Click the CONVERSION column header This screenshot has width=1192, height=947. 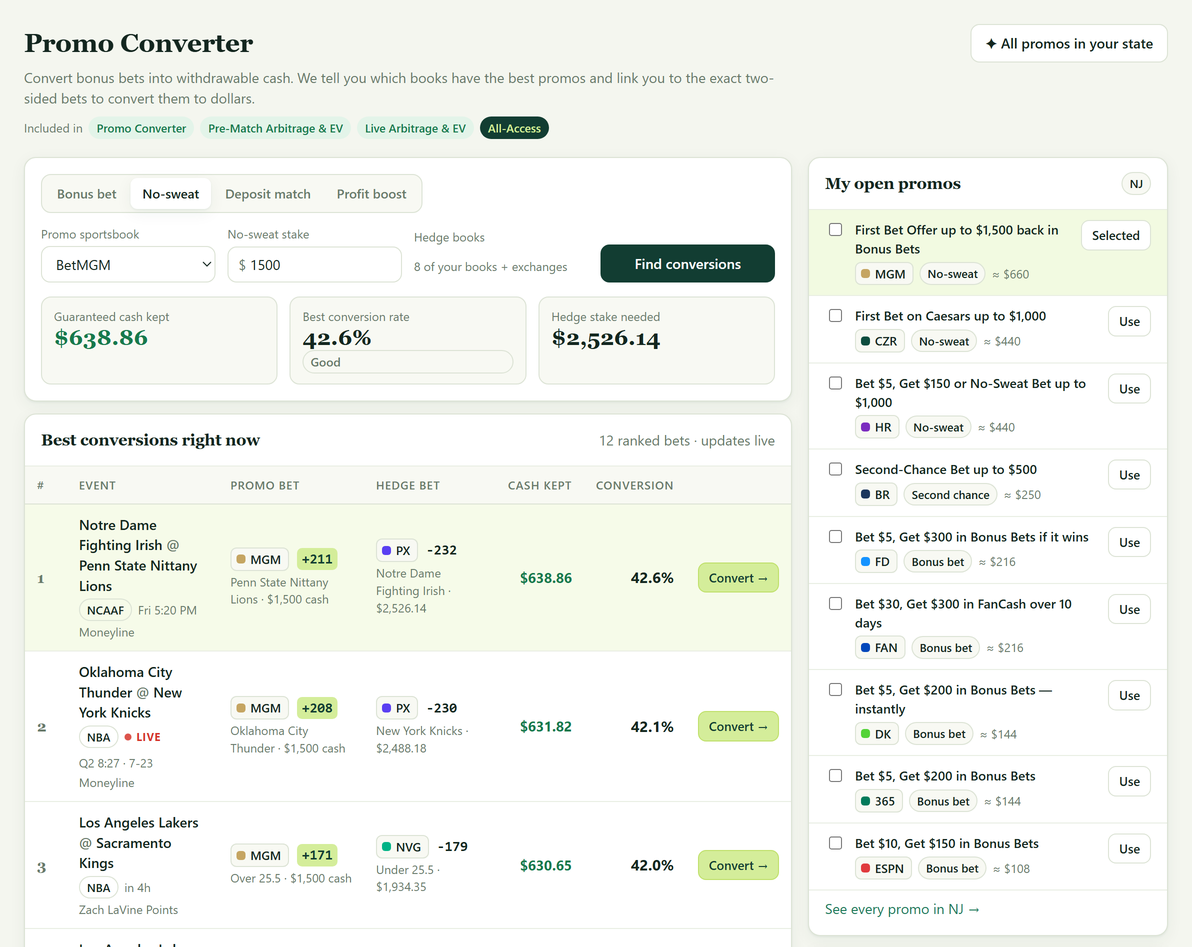634,486
